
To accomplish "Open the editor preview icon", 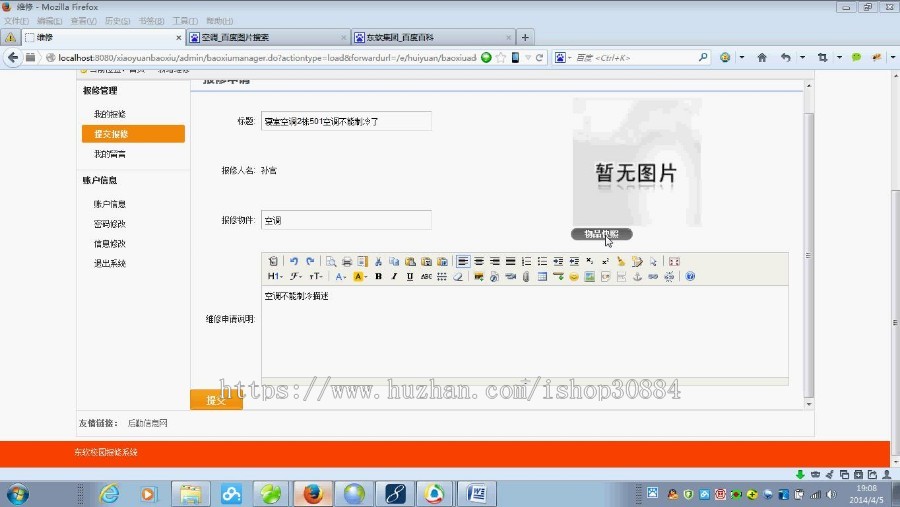I will [331, 261].
